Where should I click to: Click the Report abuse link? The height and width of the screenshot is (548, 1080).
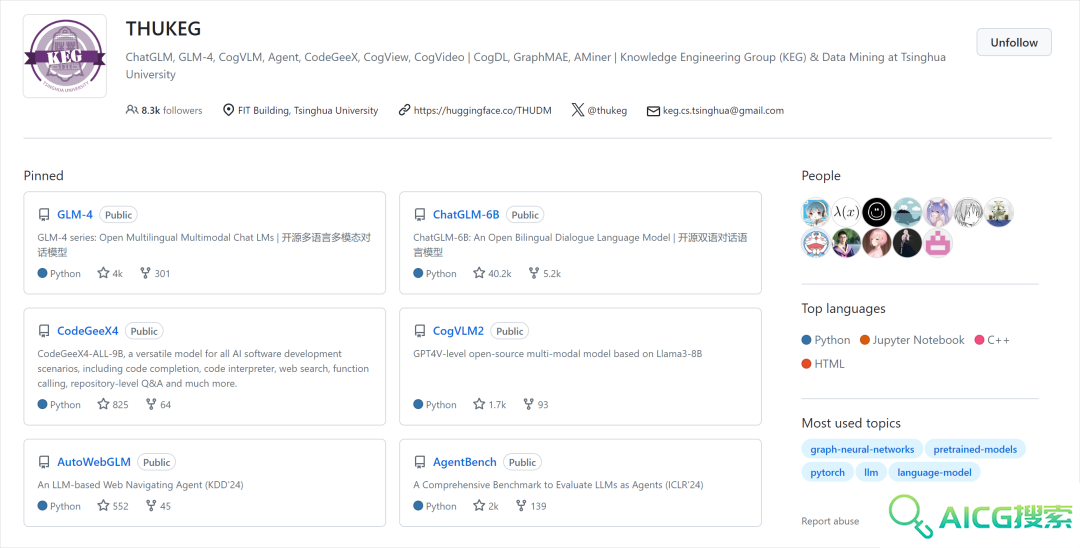click(830, 521)
